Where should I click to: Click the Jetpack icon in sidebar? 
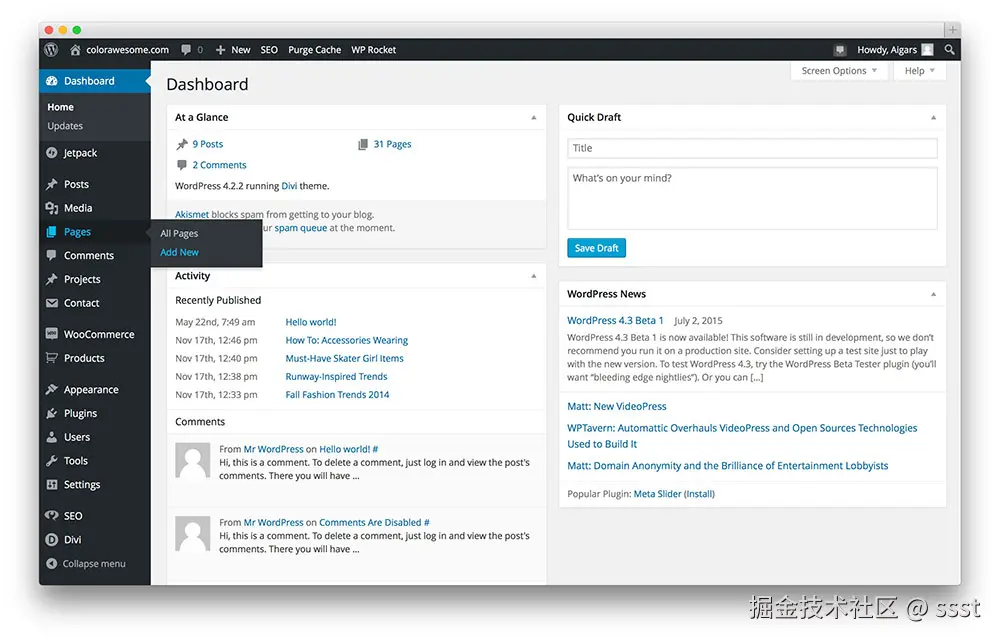click(52, 153)
